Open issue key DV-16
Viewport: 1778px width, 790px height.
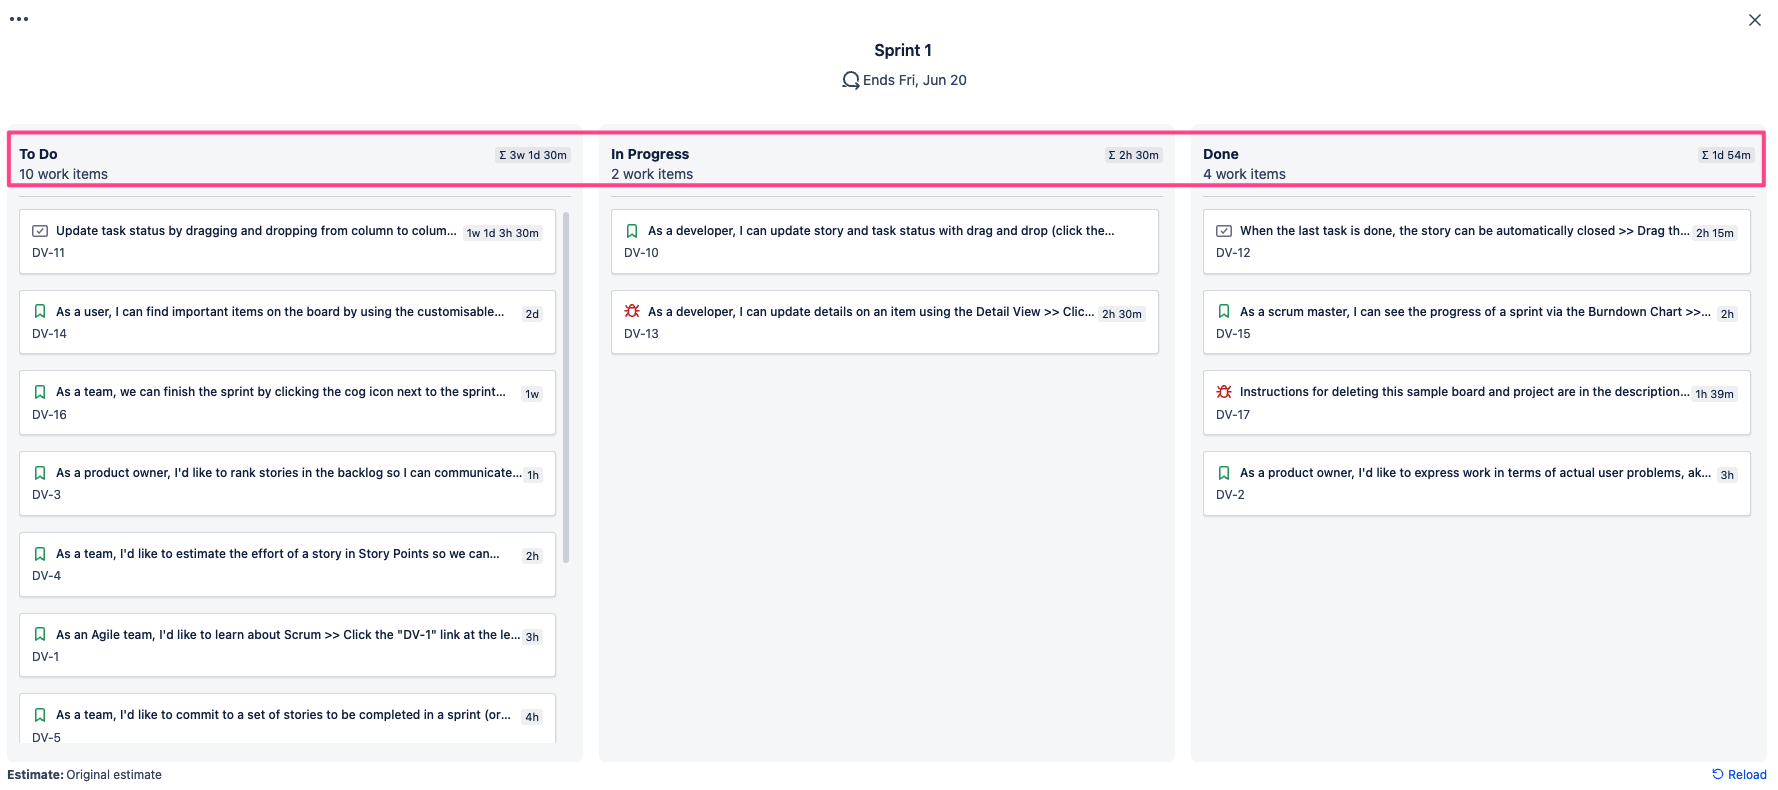click(x=49, y=415)
